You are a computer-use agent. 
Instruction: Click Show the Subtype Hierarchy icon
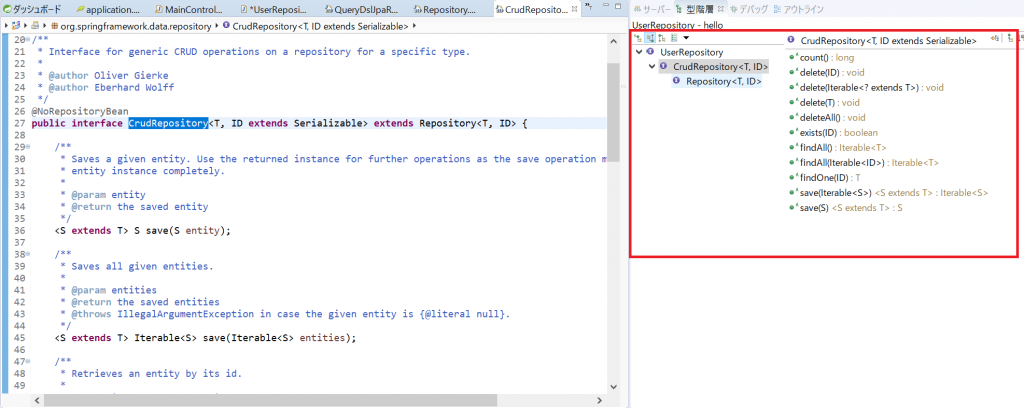tap(661, 37)
